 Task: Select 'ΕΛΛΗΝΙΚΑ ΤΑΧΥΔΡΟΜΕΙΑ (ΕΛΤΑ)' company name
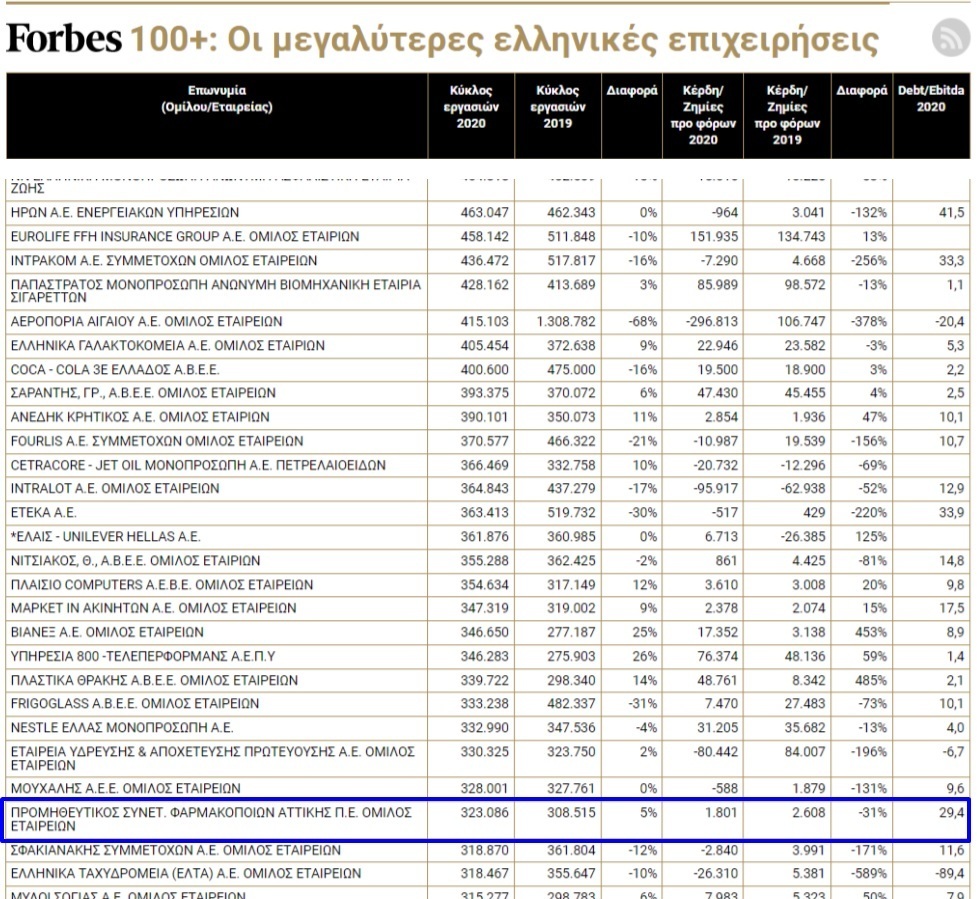[x=186, y=873]
